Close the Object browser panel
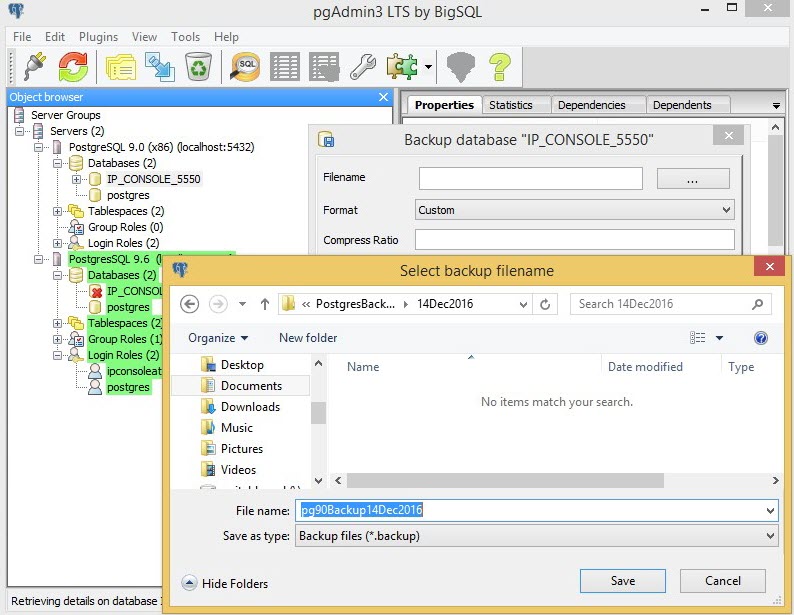Screen dimensions: 794x615 click(383, 97)
